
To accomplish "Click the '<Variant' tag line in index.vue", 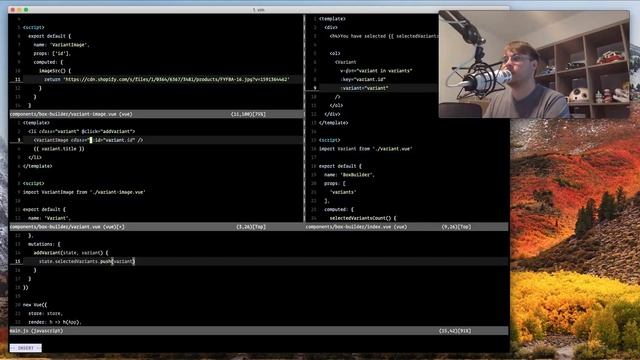I will coord(346,62).
